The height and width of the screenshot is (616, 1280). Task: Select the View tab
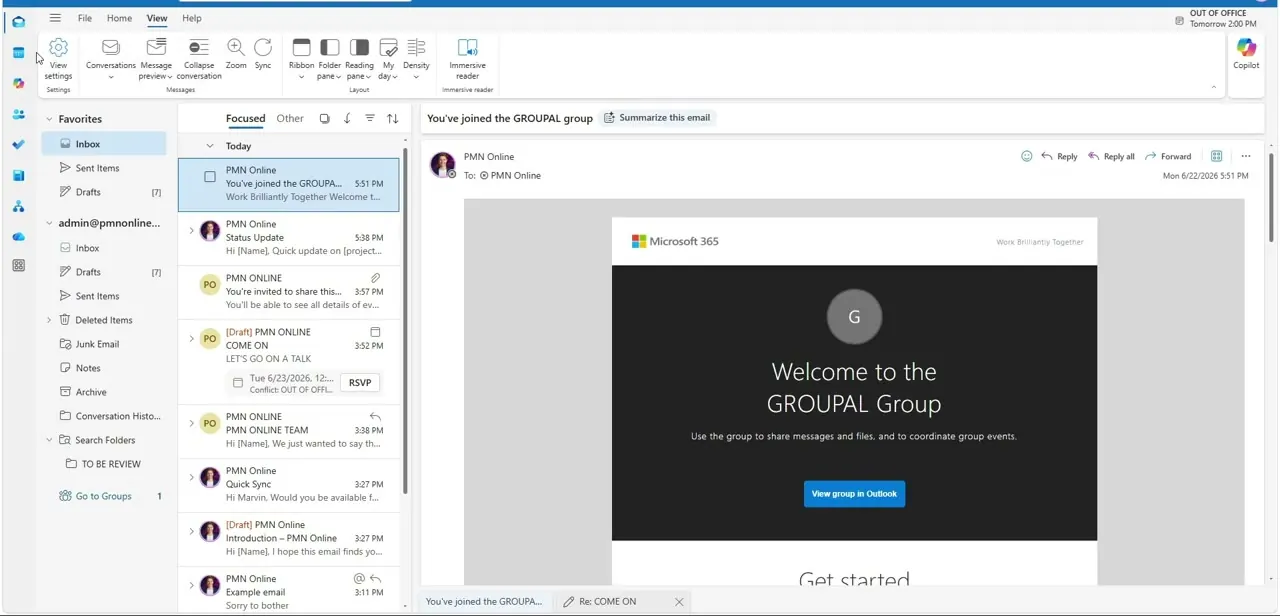[x=157, y=18]
